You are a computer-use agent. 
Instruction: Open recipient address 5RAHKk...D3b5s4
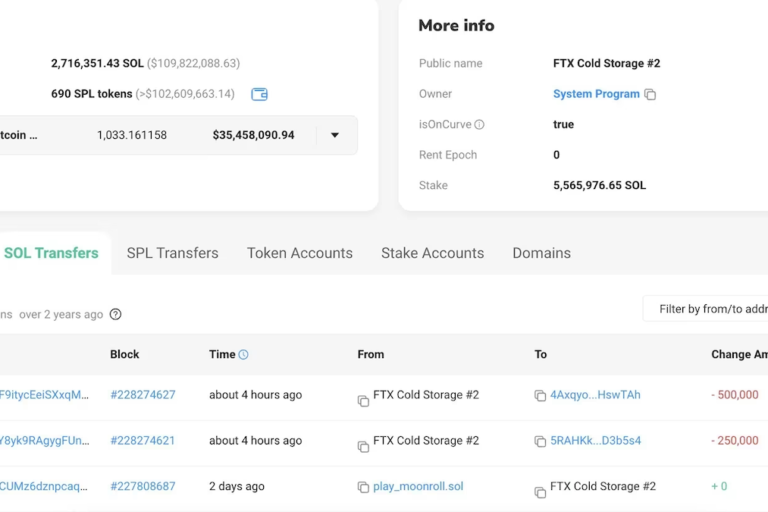(x=595, y=440)
